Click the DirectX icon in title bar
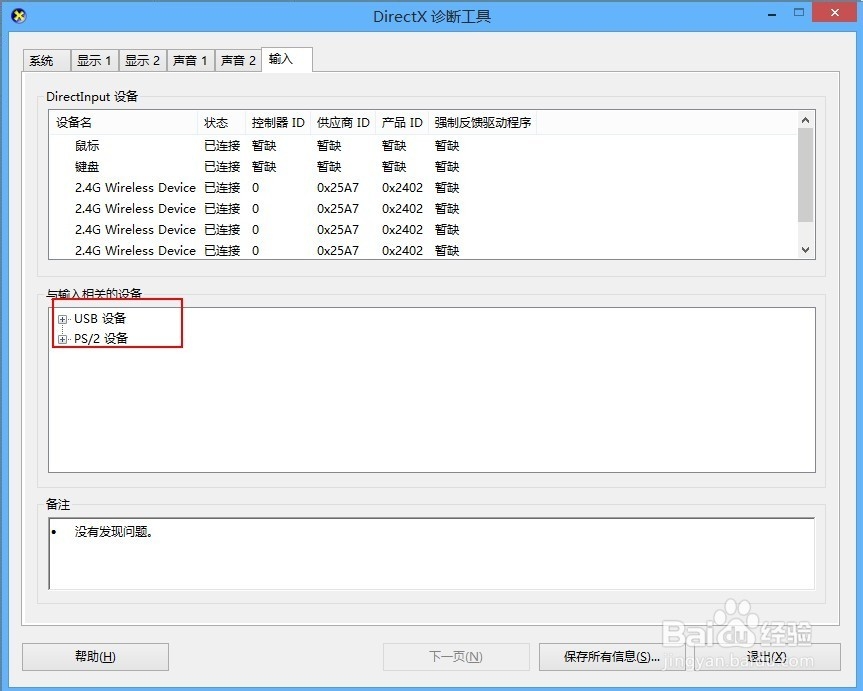Screen dimensions: 863x691 pos(19,16)
